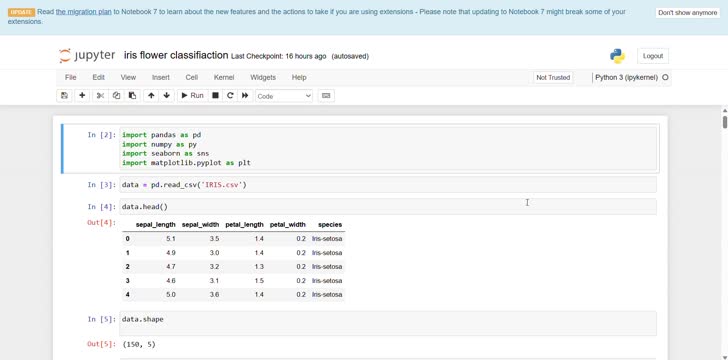The image size is (728, 360).
Task: Open the Kernel menu
Action: point(224,78)
